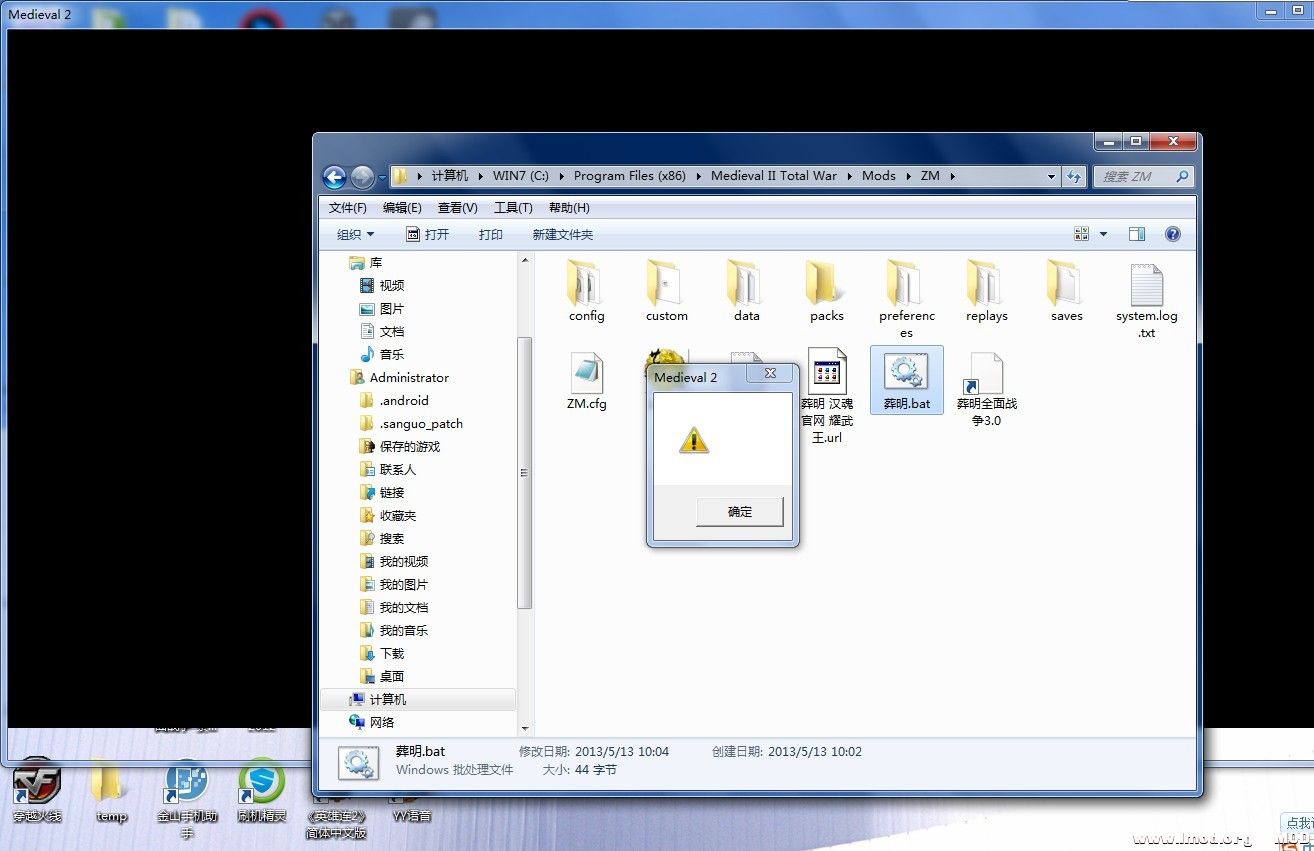Open the 文件(F) menu

point(347,208)
